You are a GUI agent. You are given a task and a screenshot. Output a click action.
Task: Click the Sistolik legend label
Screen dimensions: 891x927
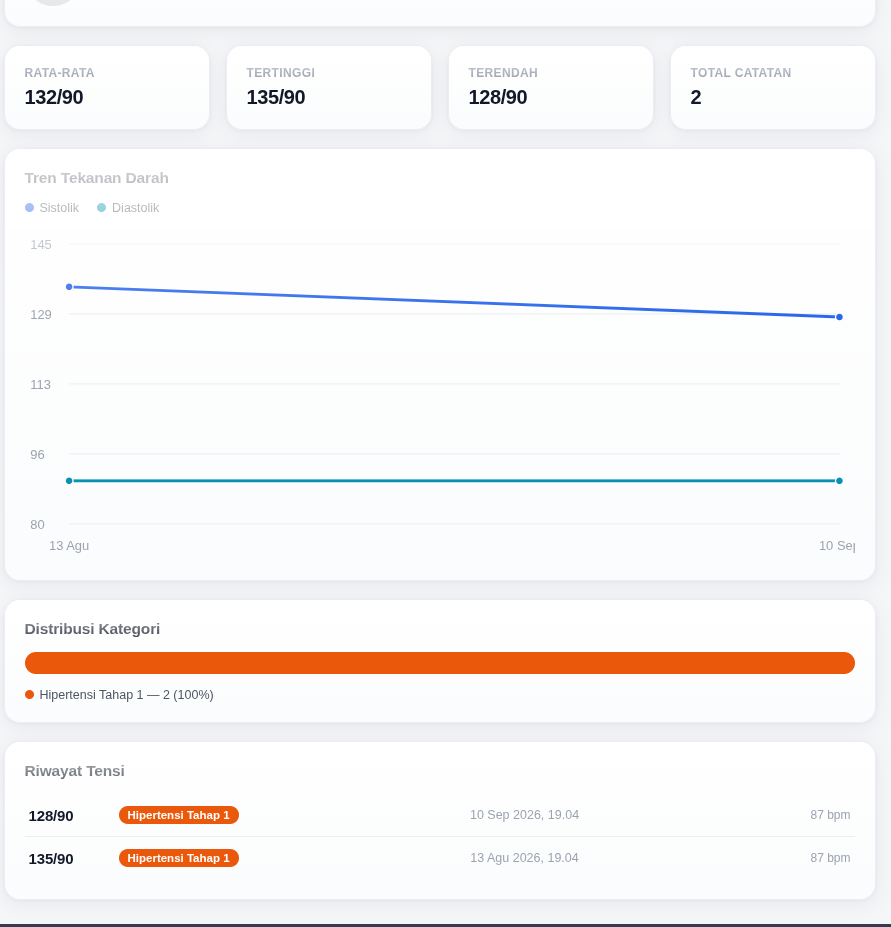pos(59,208)
